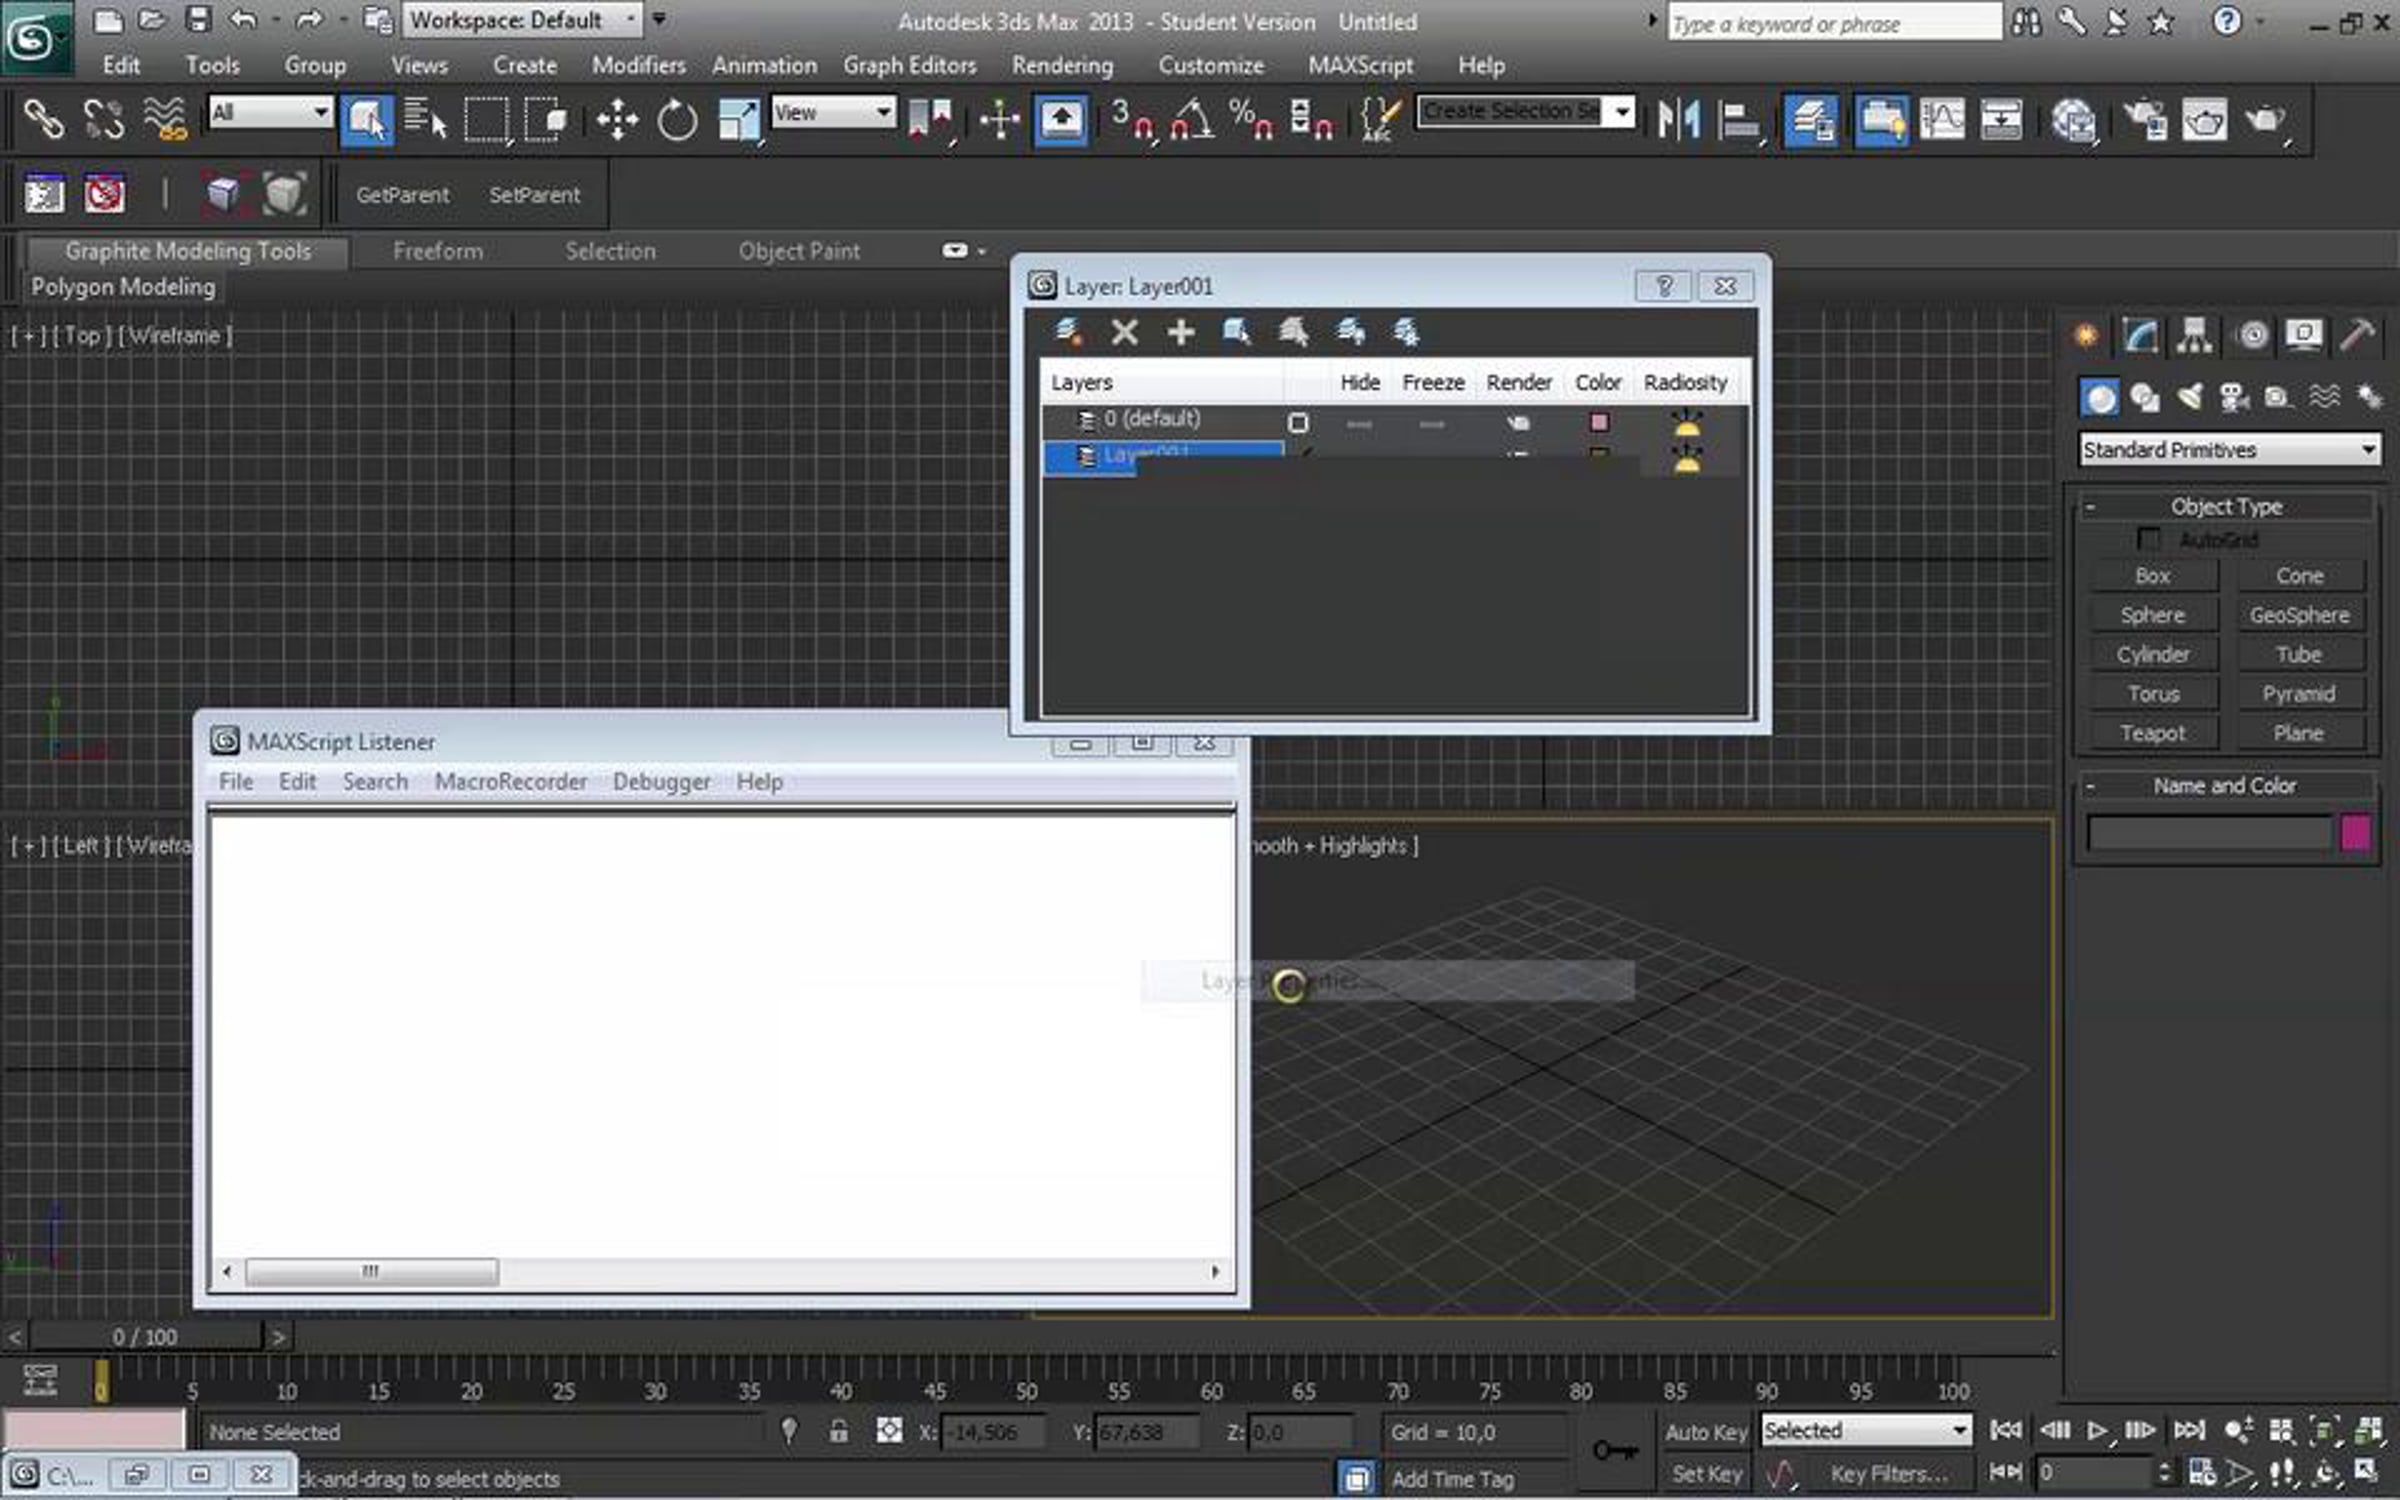
Task: Open the Graph Editors menu
Action: [909, 65]
